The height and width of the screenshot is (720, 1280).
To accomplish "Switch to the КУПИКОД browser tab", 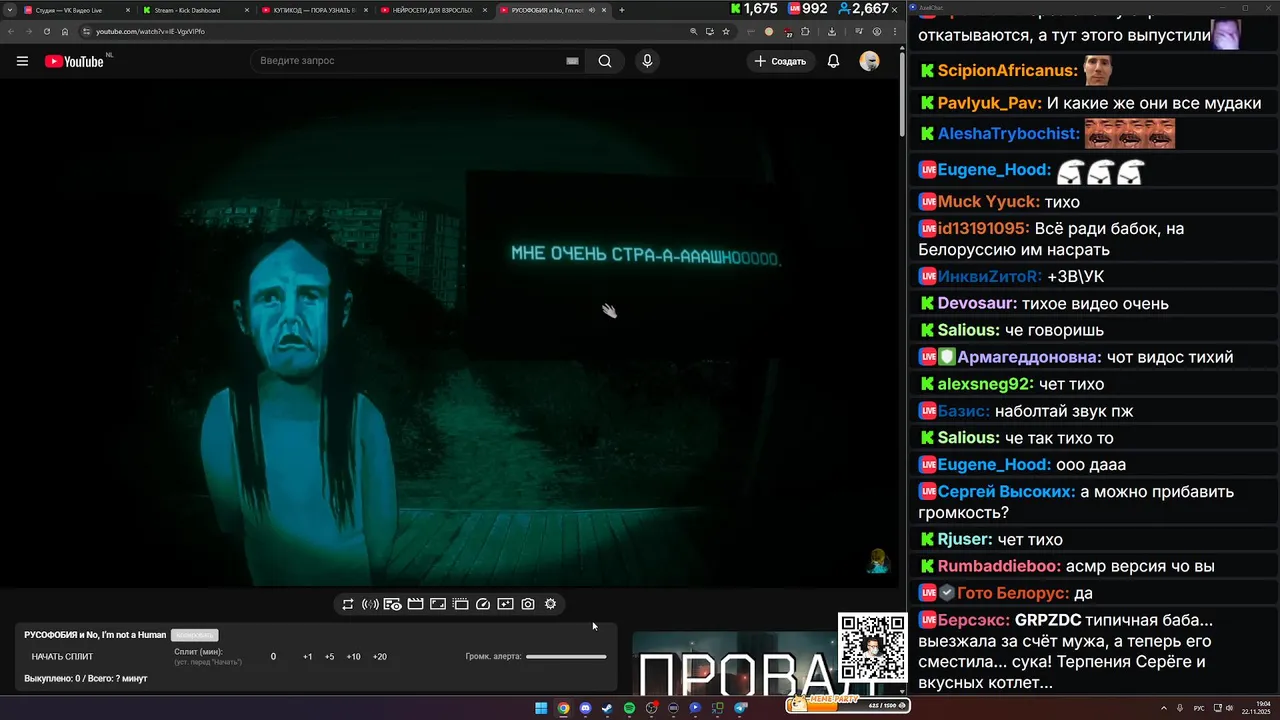I will pos(313,10).
